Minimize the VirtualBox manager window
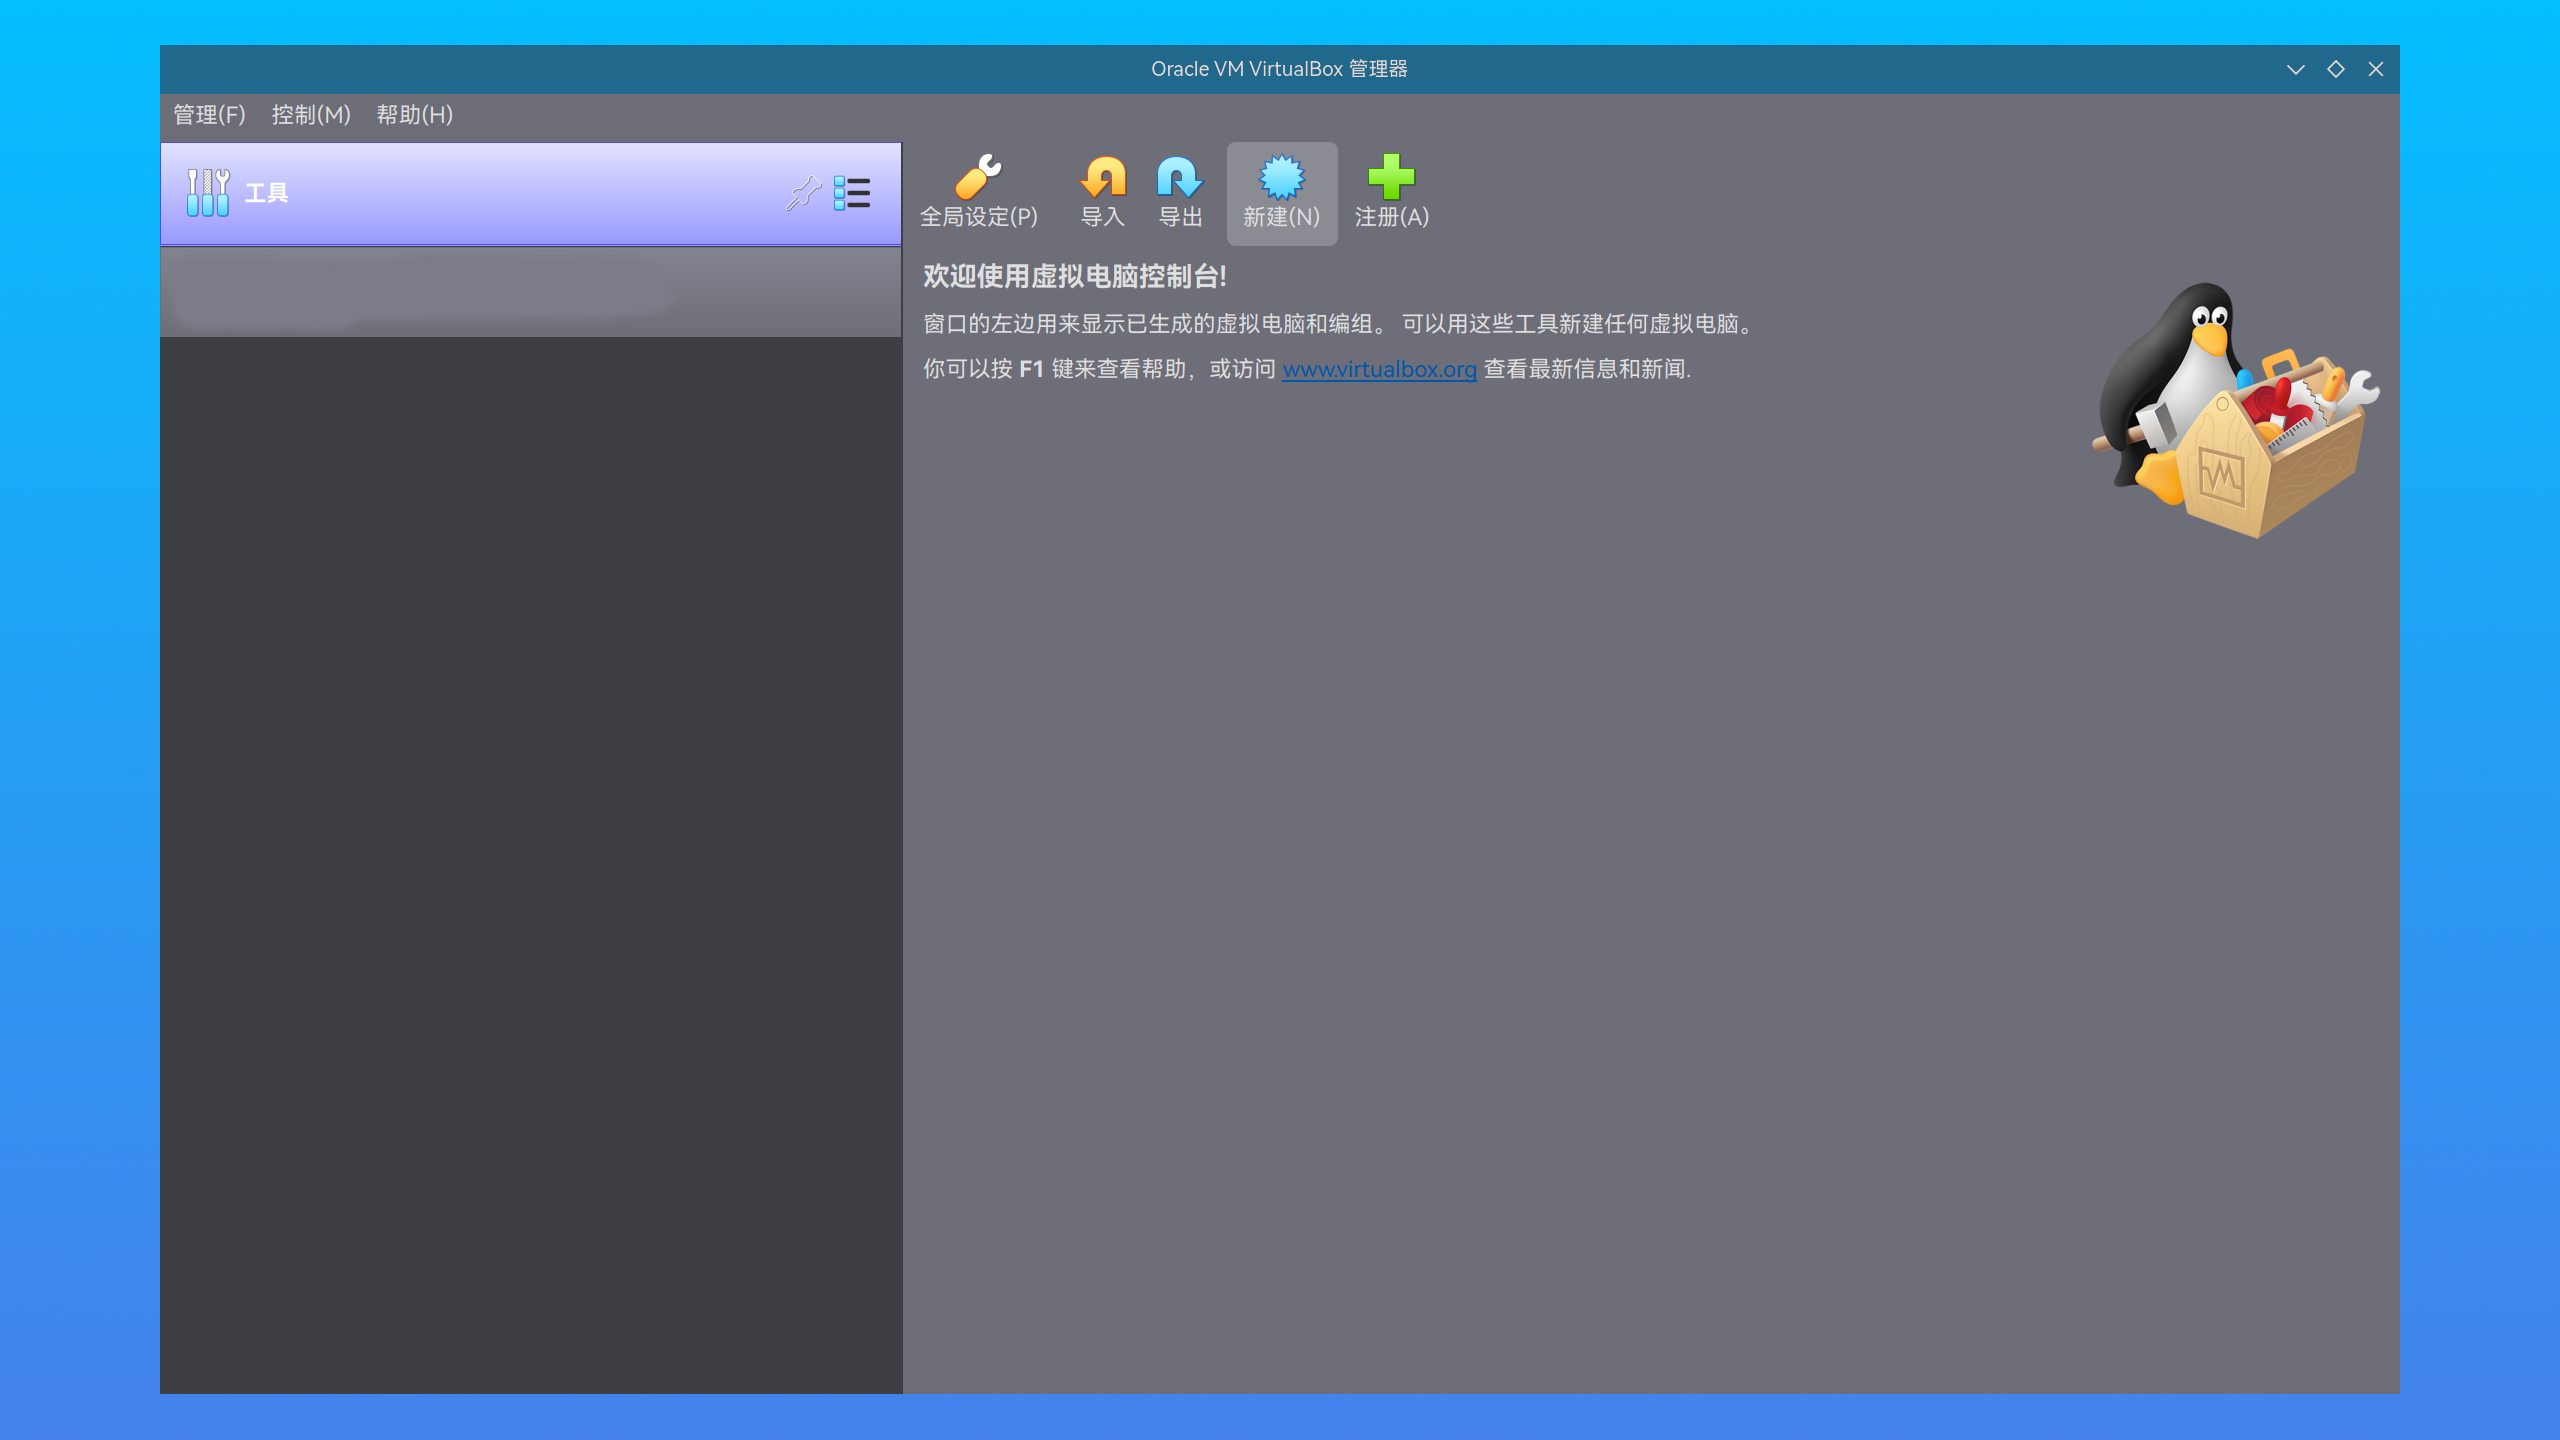The height and width of the screenshot is (1440, 2560). [x=2295, y=69]
